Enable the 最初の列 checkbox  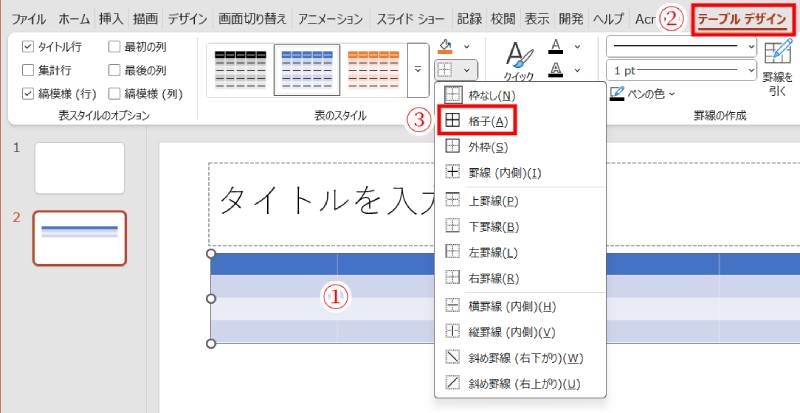[114, 47]
